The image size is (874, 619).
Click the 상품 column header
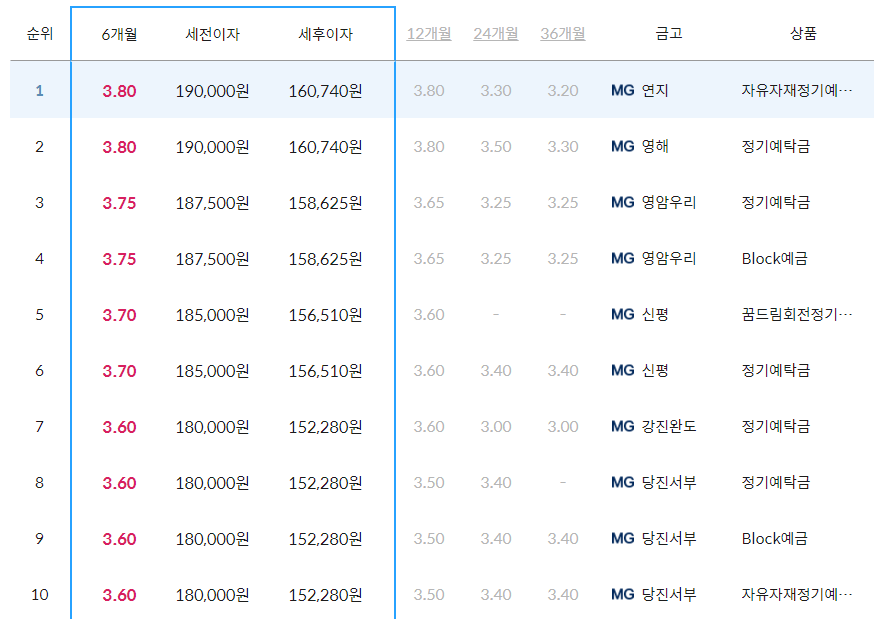coord(803,33)
